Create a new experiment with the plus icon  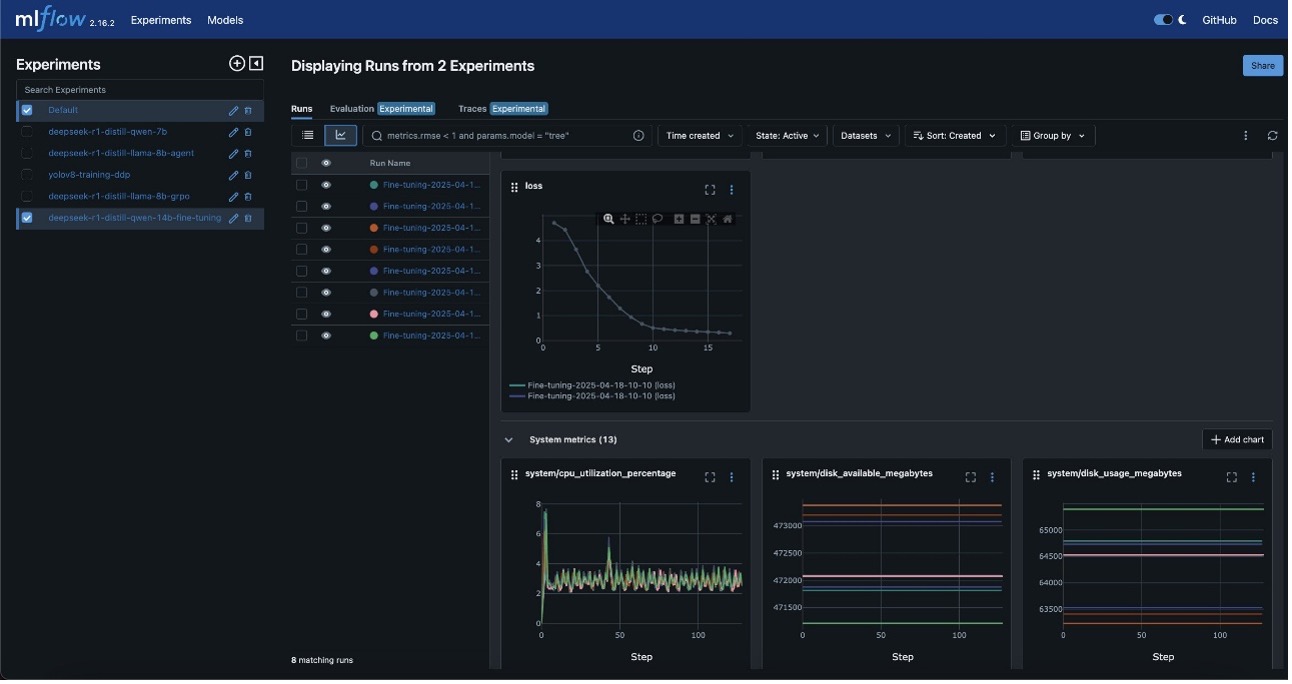tap(237, 64)
